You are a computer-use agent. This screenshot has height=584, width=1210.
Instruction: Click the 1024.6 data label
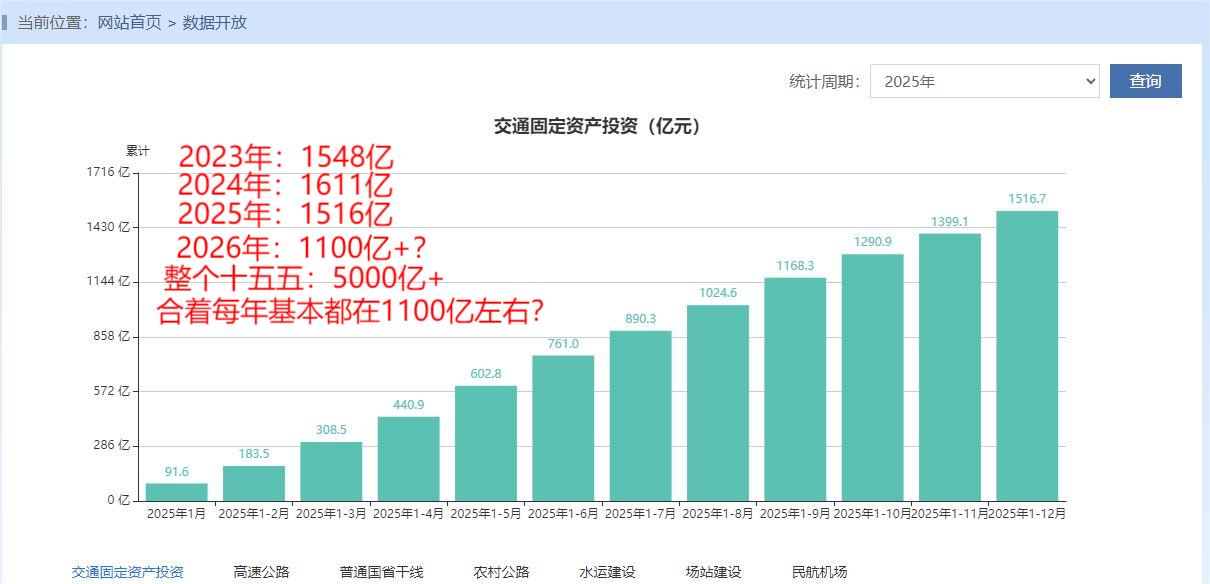click(x=718, y=293)
